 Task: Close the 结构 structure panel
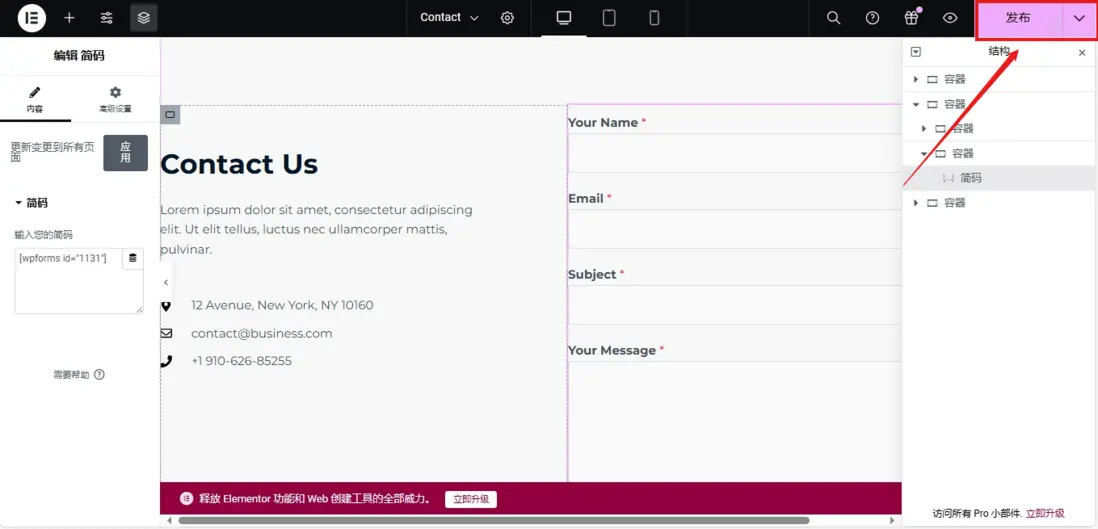point(1082,53)
